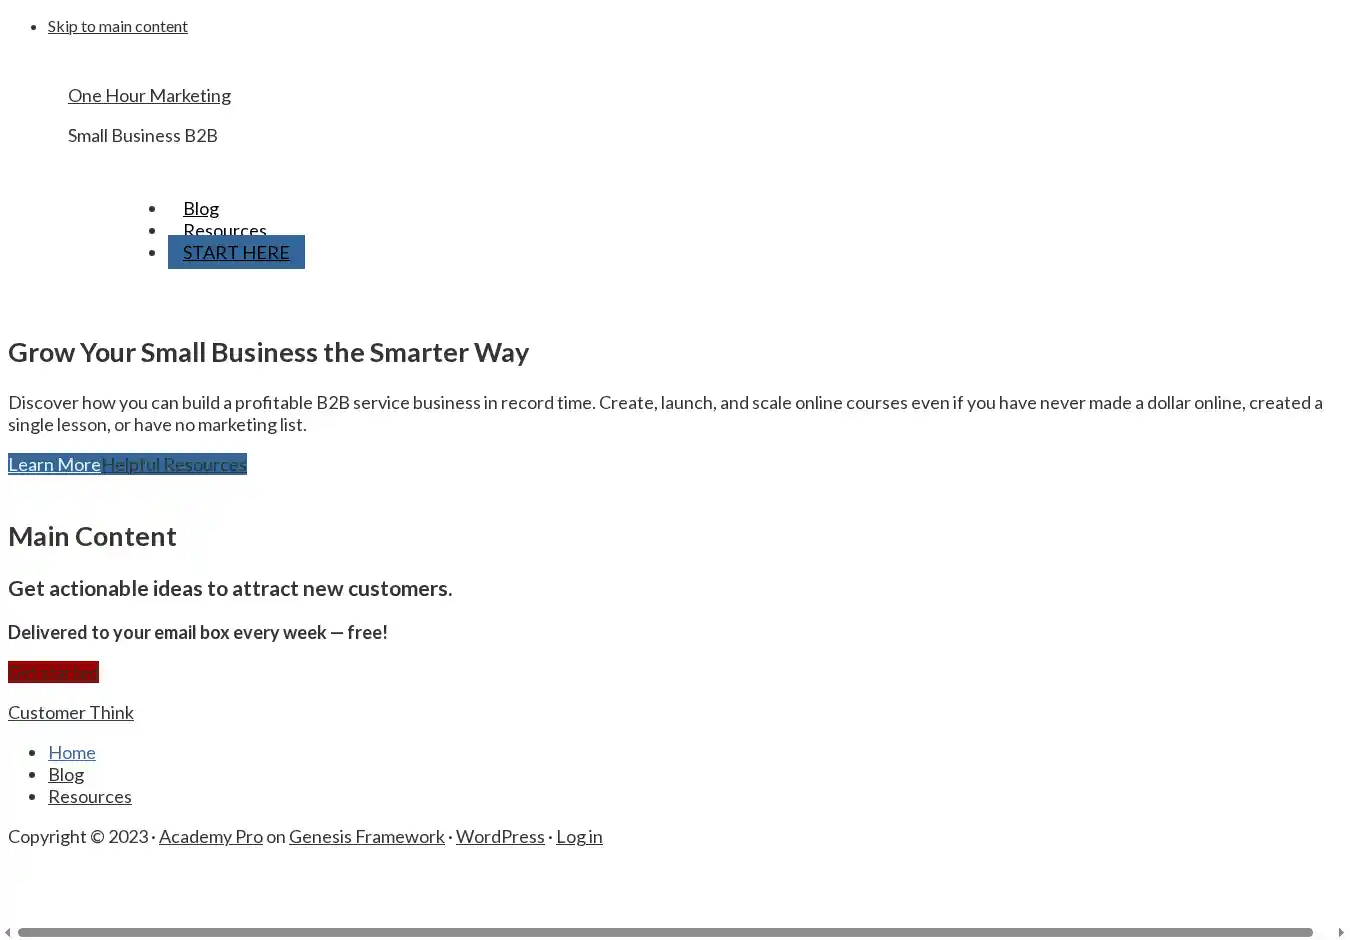Select Resources in the footer menu

pos(90,796)
